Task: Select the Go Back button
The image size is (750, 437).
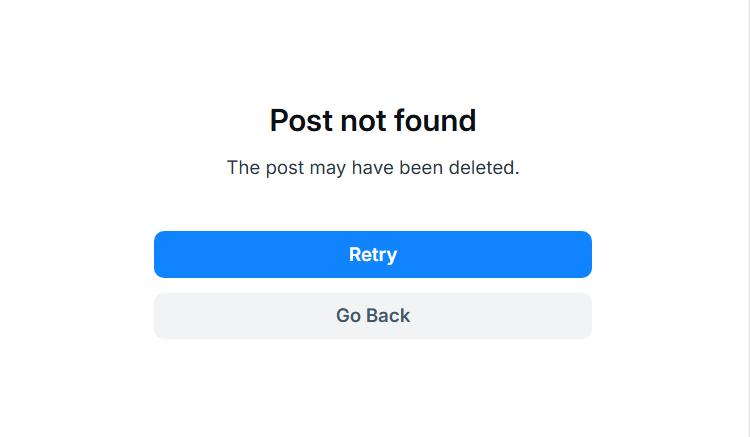Action: coord(373,316)
